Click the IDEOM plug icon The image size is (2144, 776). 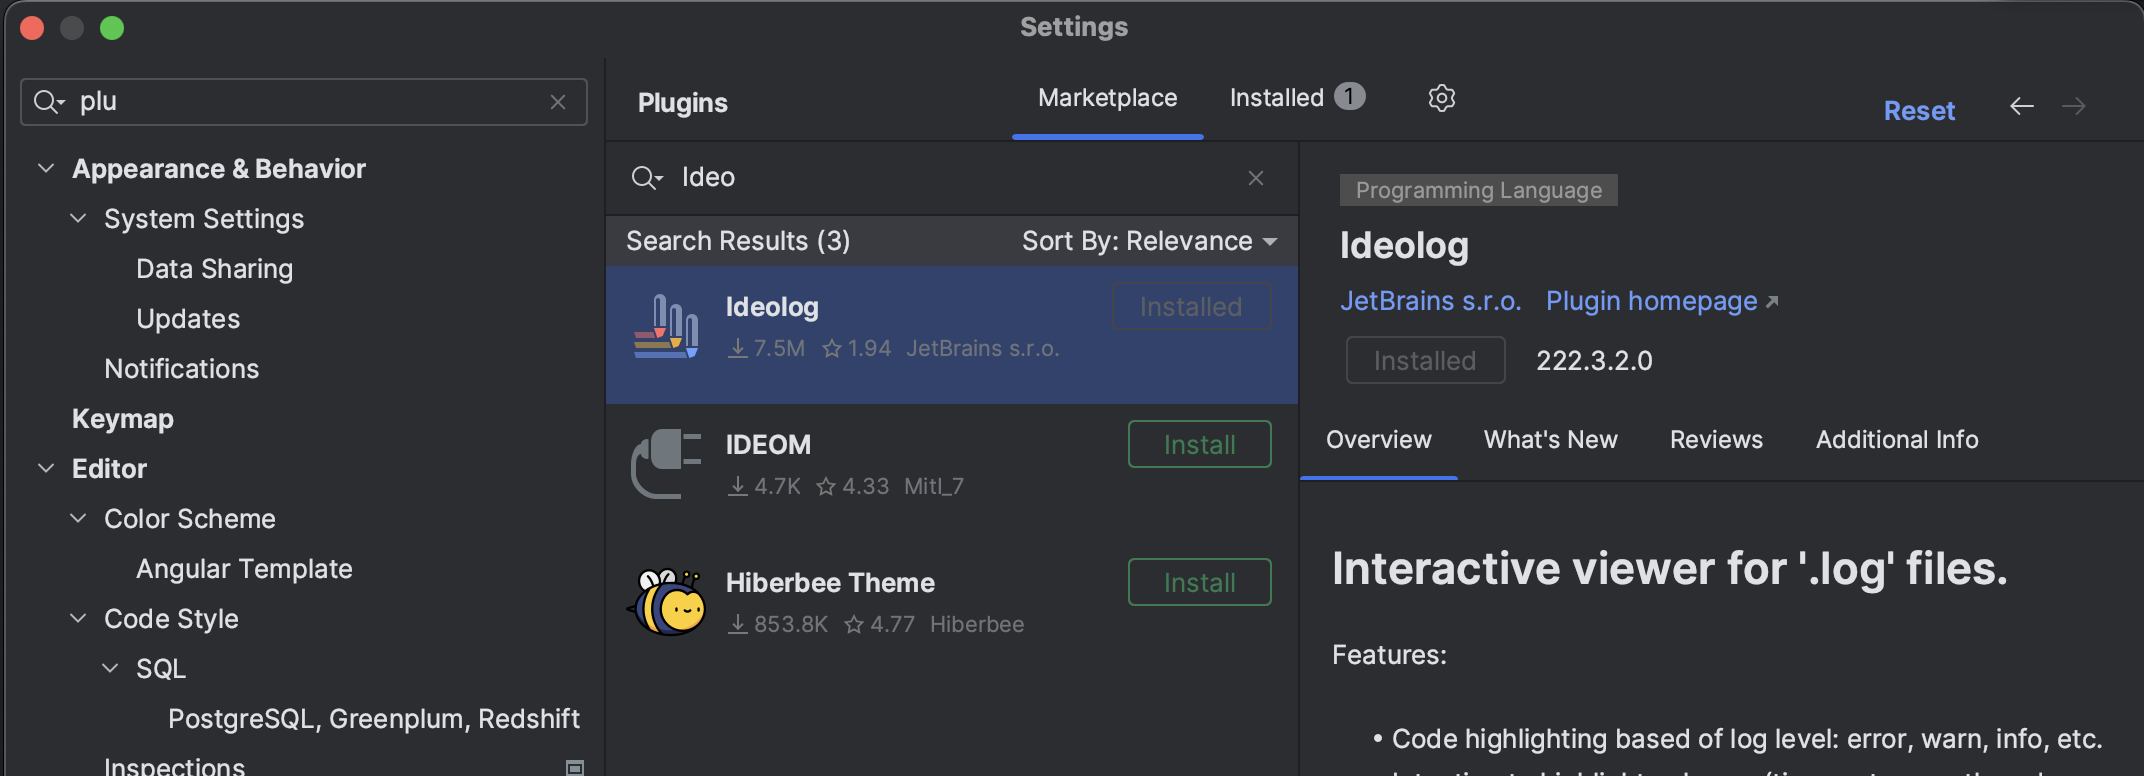click(x=666, y=464)
